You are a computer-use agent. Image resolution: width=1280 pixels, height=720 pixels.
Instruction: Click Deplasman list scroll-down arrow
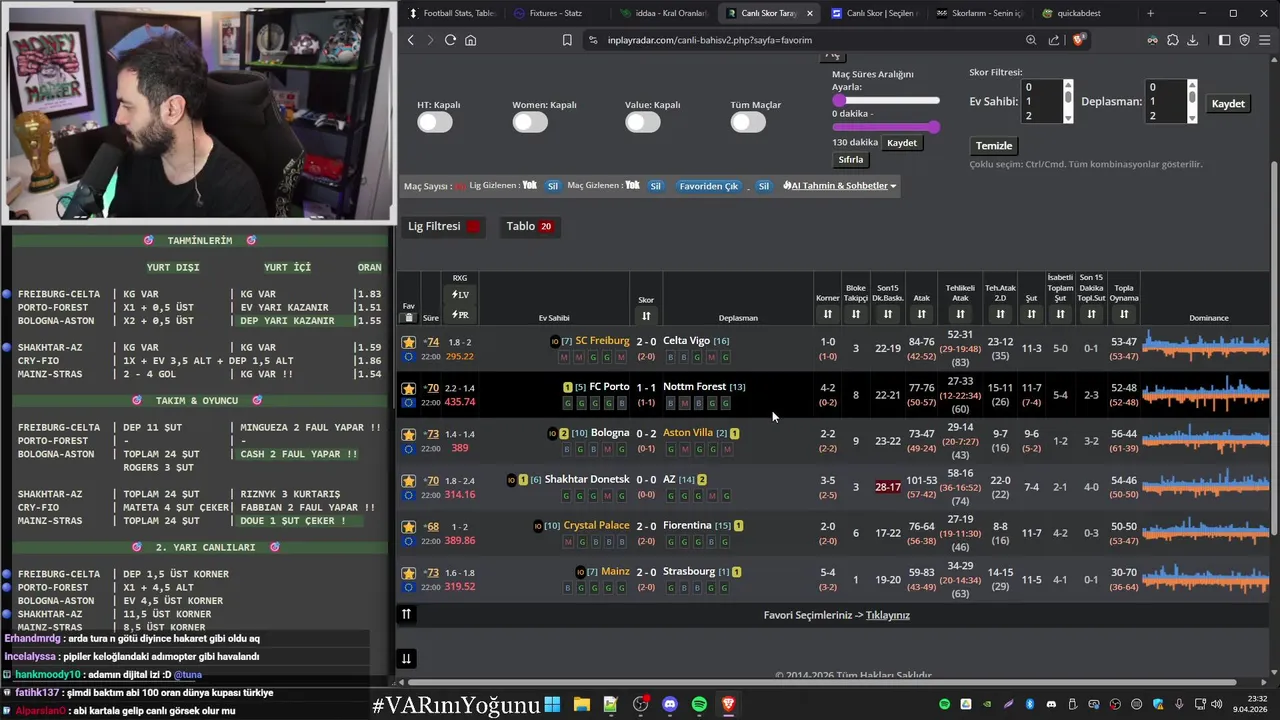(1192, 118)
